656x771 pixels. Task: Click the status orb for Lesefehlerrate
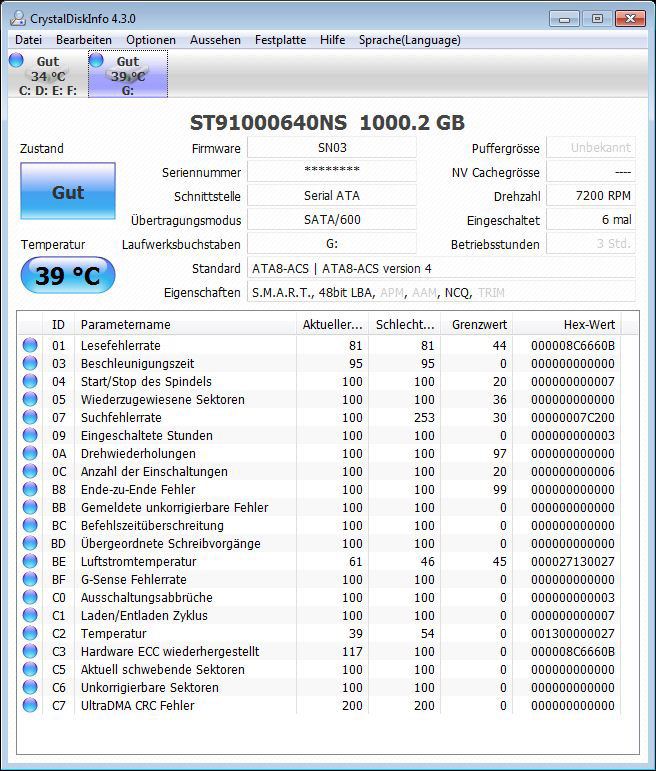[30, 345]
